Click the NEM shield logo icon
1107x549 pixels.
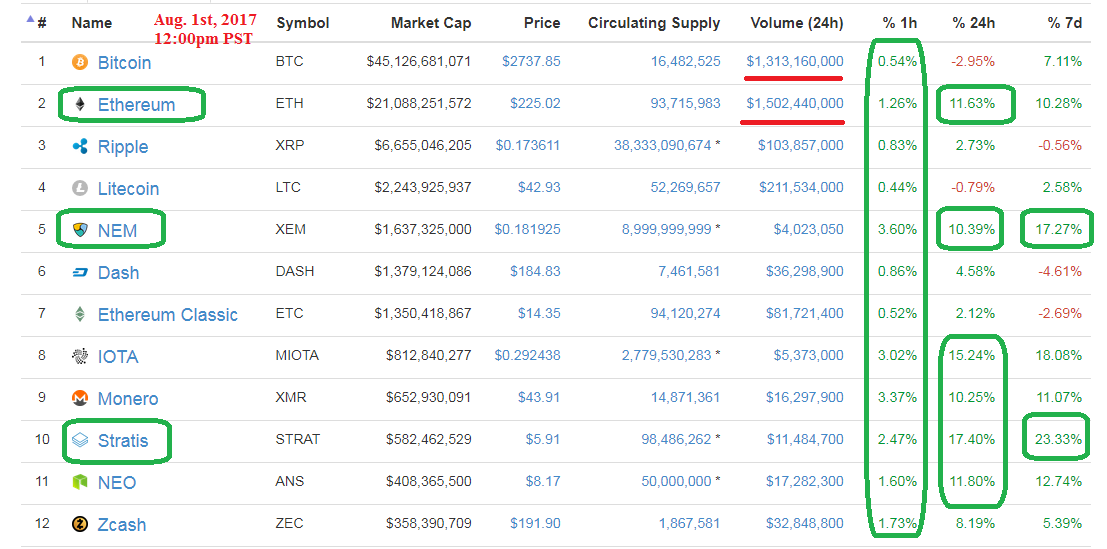pyautogui.click(x=80, y=230)
